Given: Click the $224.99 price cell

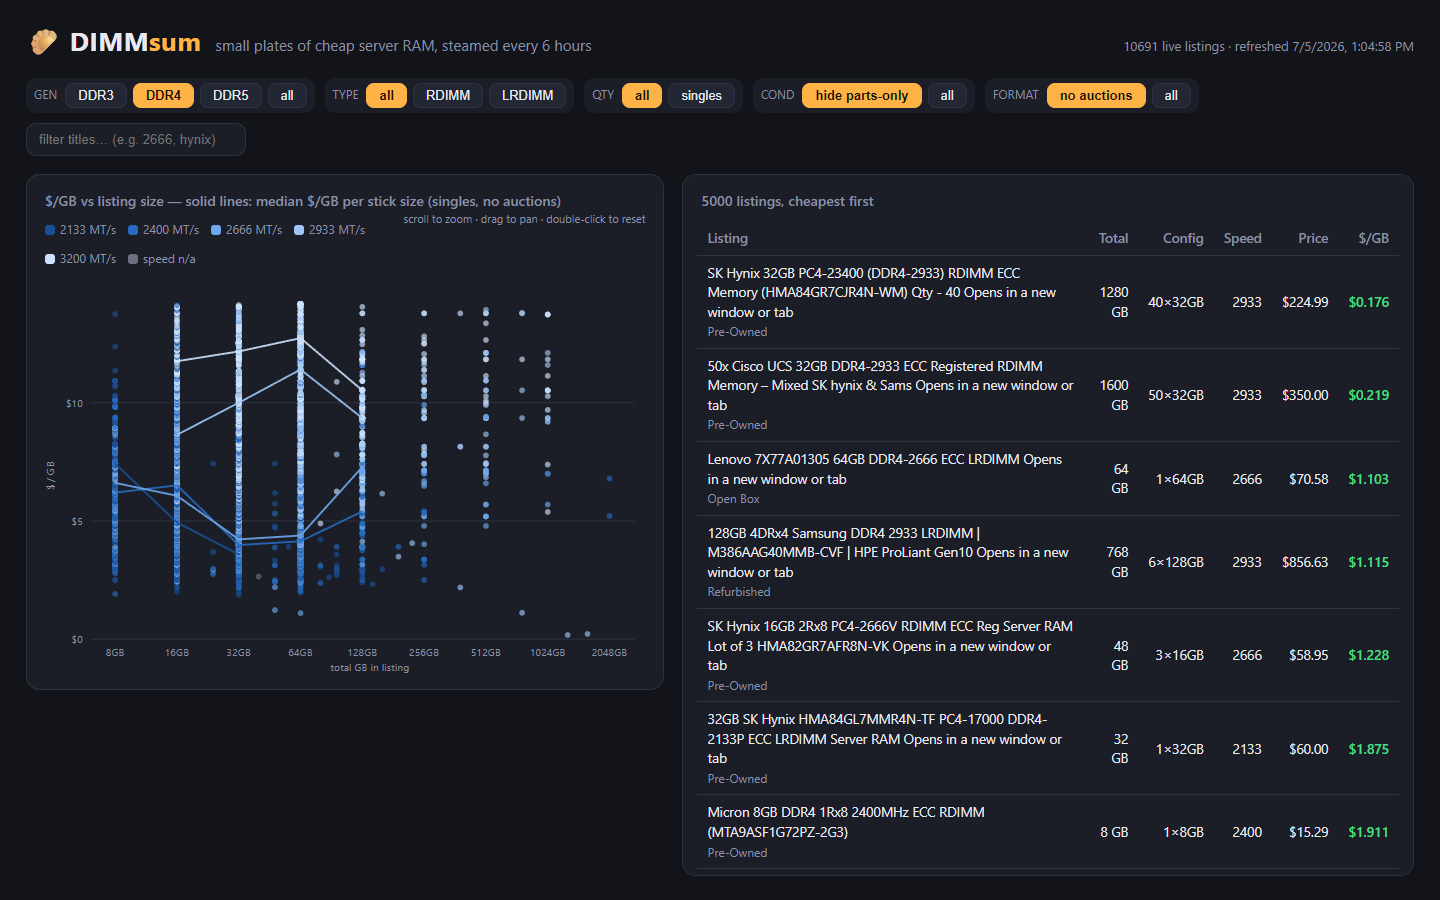Looking at the screenshot, I should coord(1305,302).
